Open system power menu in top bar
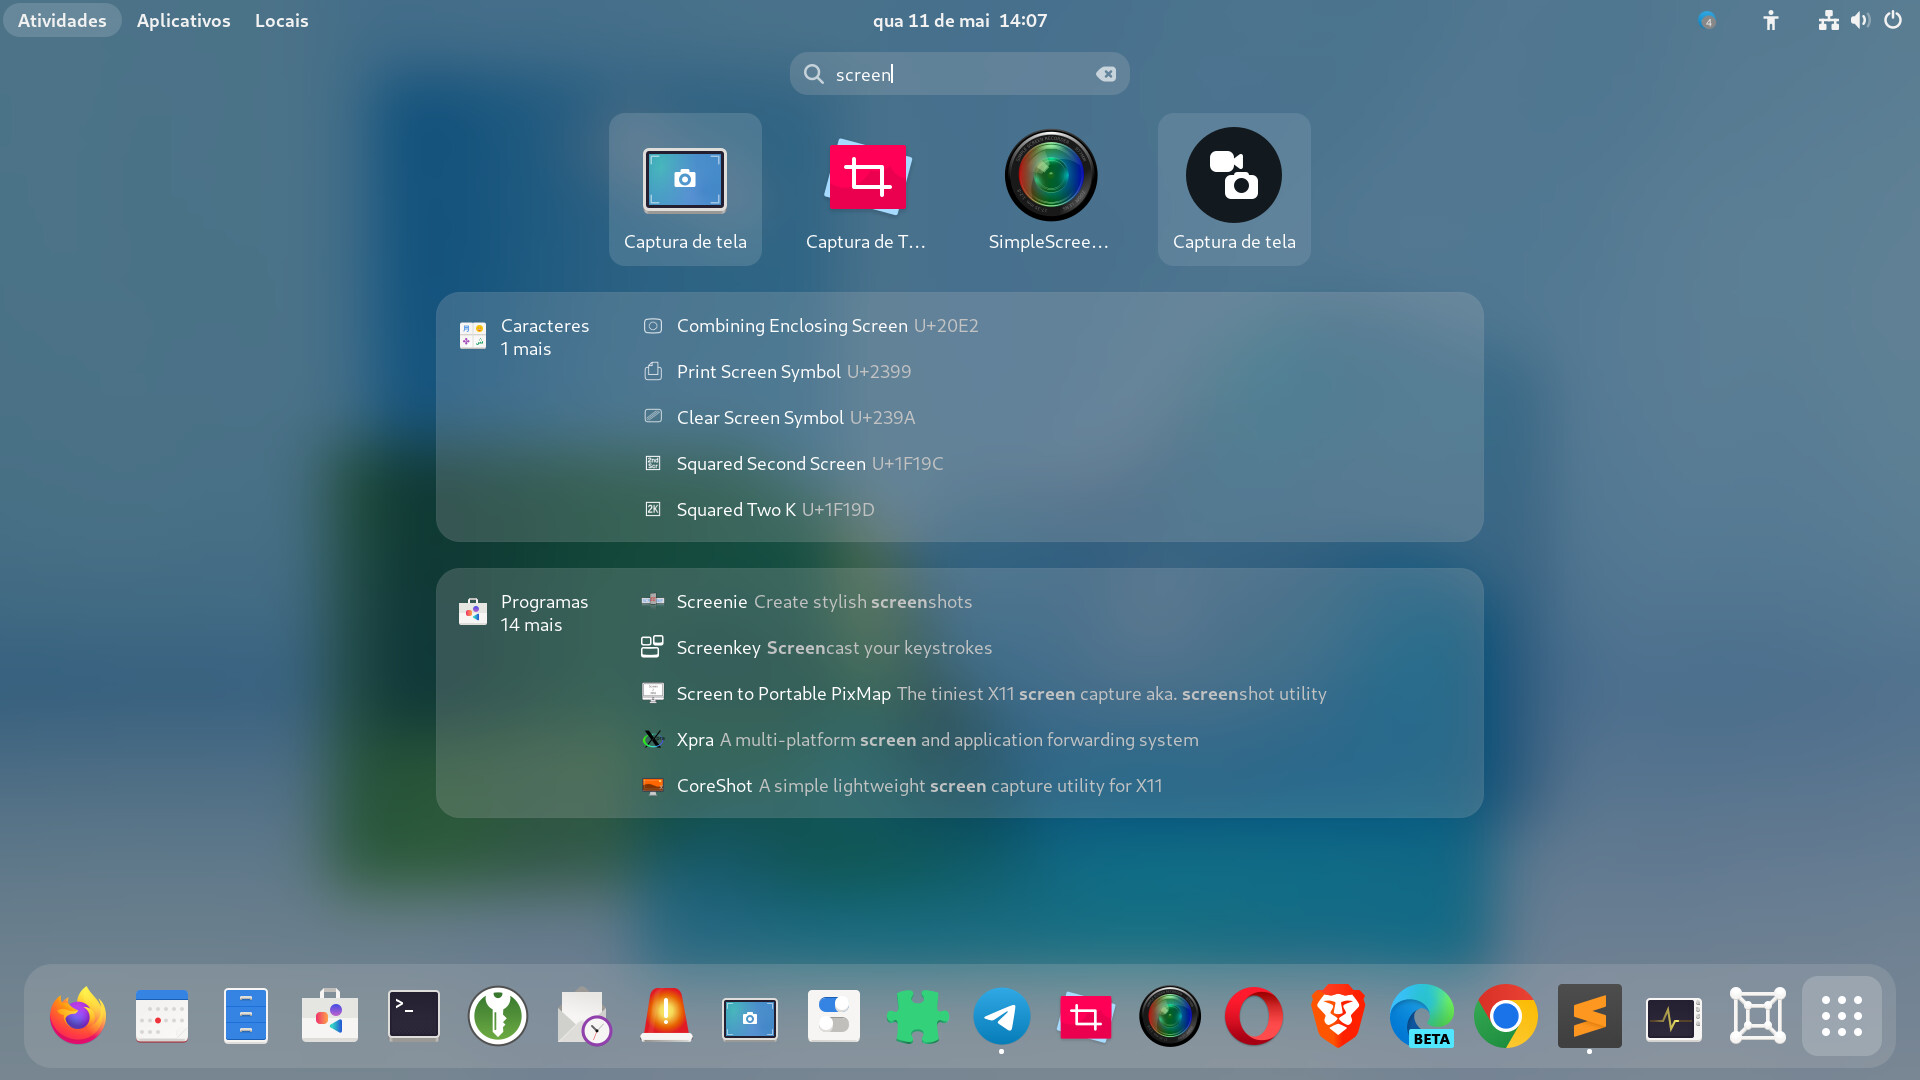The width and height of the screenshot is (1920, 1080). coord(1893,20)
